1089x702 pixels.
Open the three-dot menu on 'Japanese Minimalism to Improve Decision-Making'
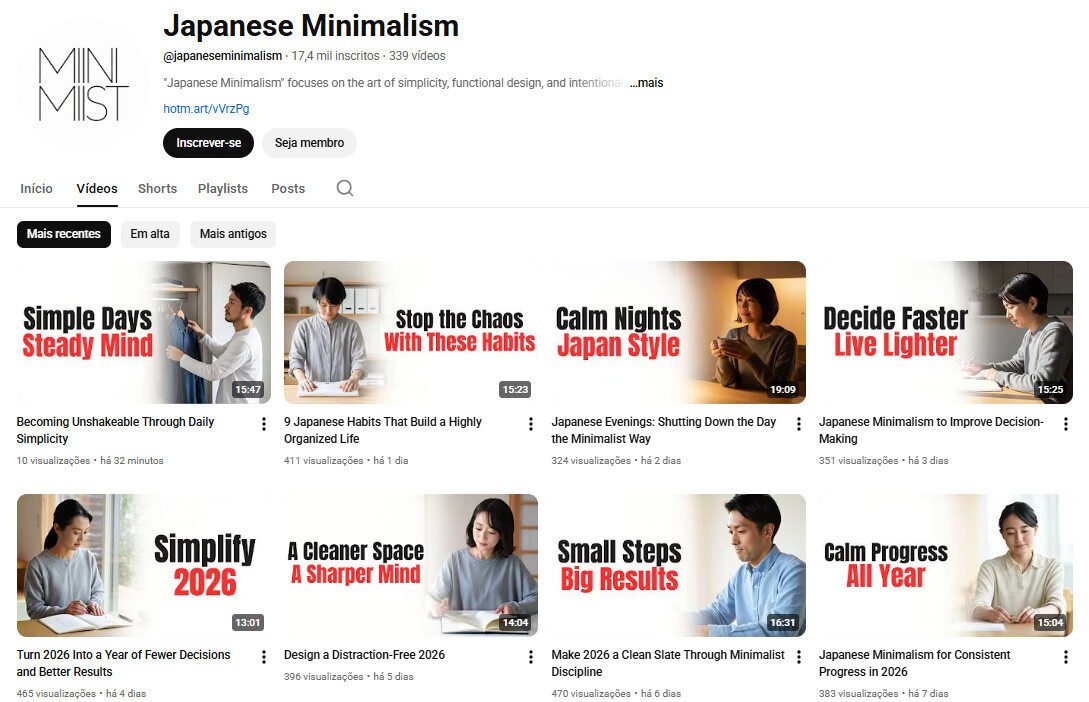tap(1065, 424)
